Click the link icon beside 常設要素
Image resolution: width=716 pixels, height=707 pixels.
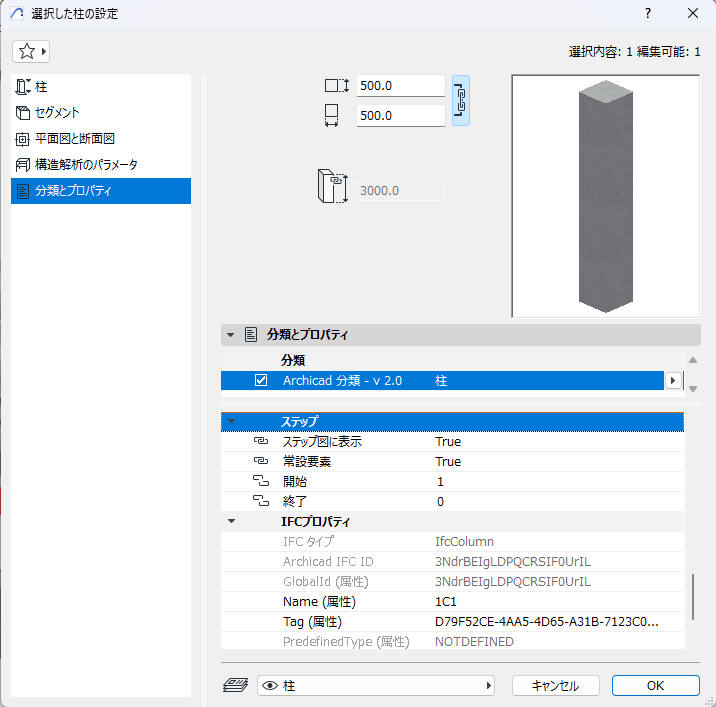pyautogui.click(x=261, y=461)
